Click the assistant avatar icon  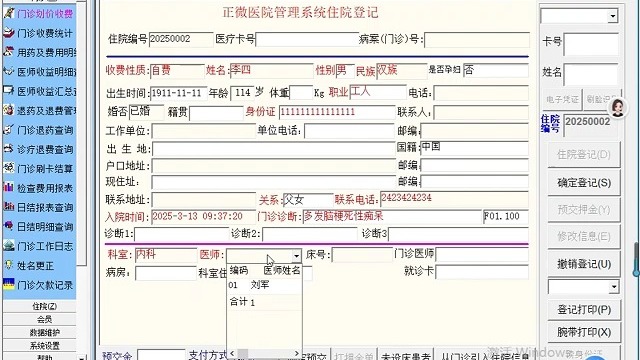pyautogui.click(x=618, y=108)
